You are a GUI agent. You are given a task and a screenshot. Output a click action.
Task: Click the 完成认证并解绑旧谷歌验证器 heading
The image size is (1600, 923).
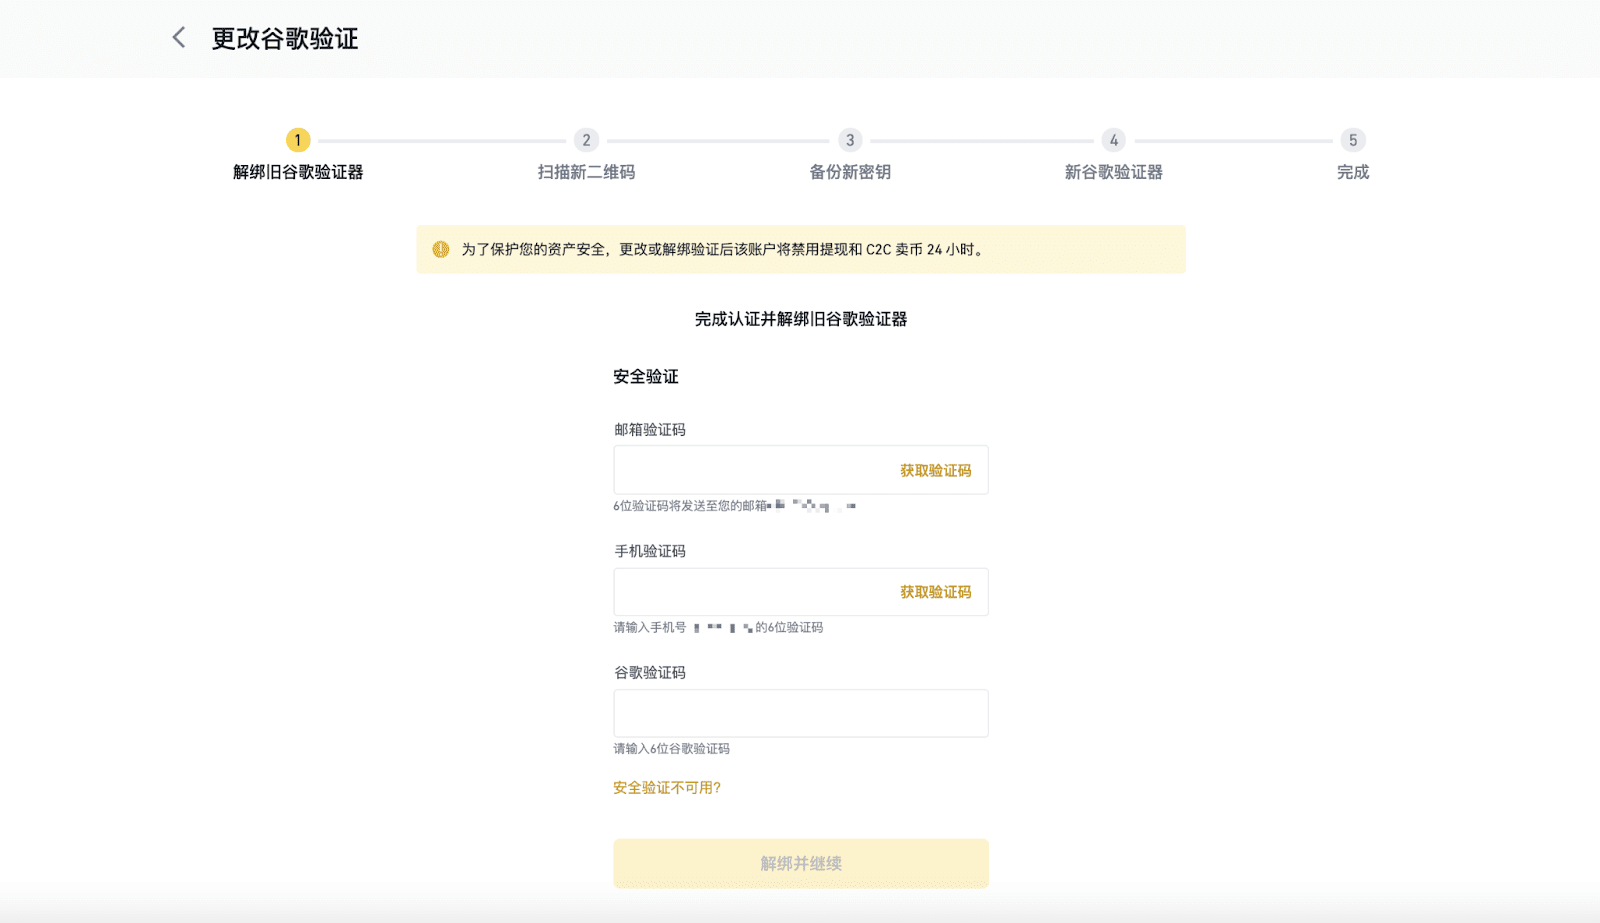pos(801,319)
